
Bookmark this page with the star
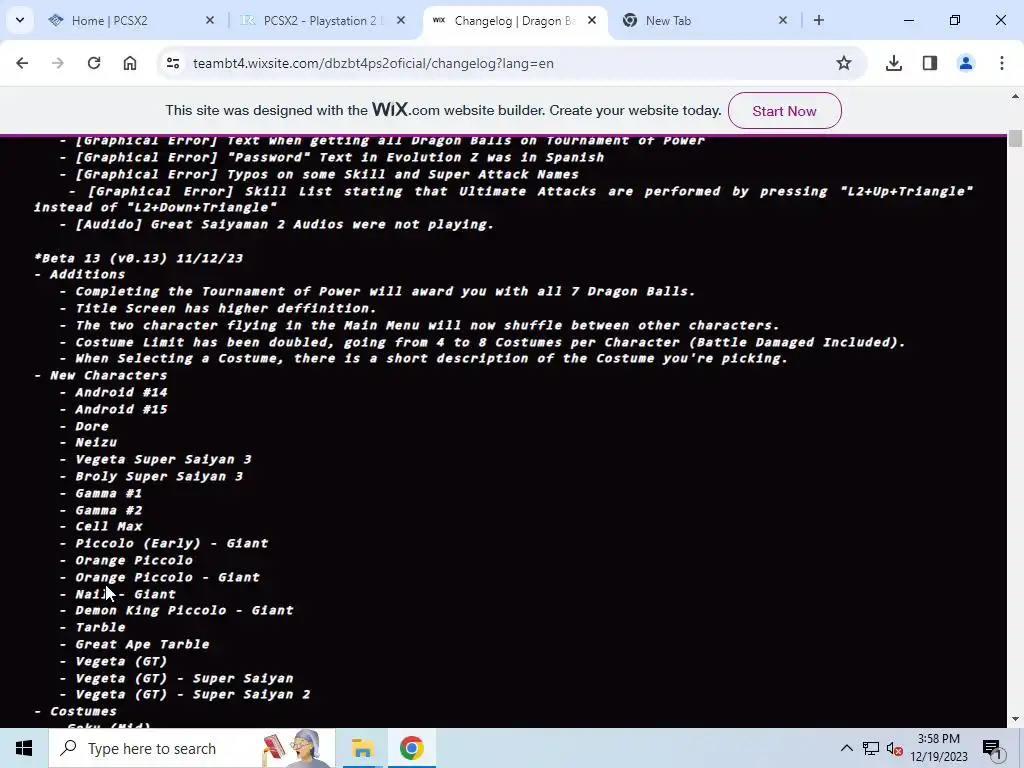point(844,63)
